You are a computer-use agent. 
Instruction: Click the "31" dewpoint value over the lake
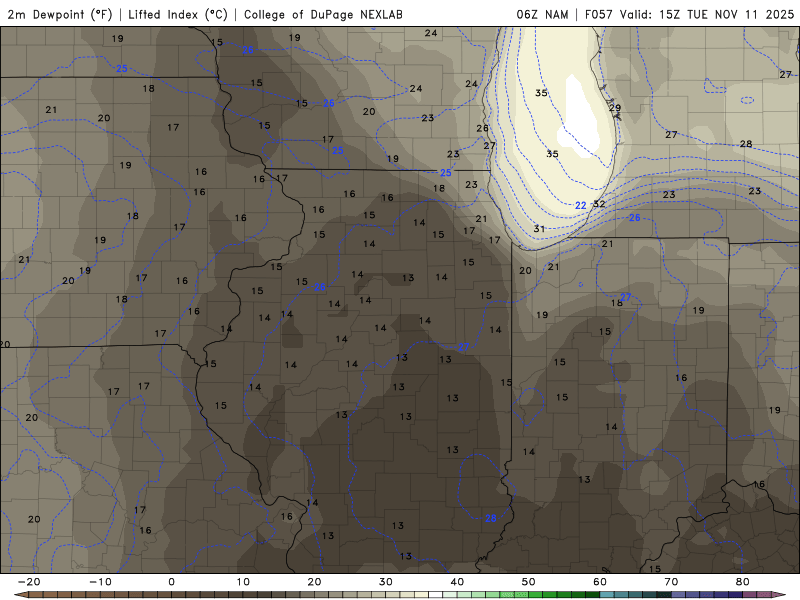(539, 229)
